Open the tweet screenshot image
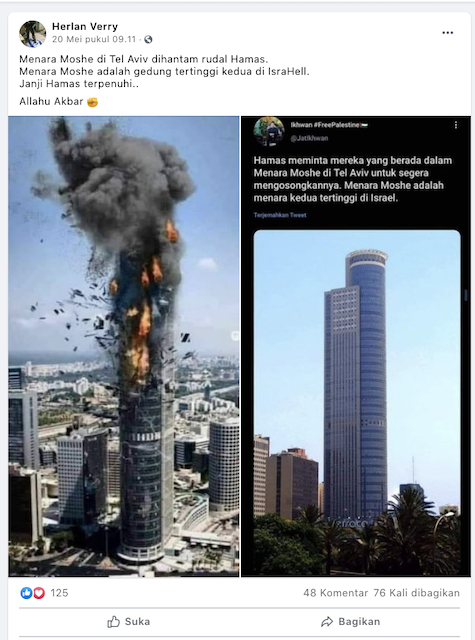 coord(356,346)
